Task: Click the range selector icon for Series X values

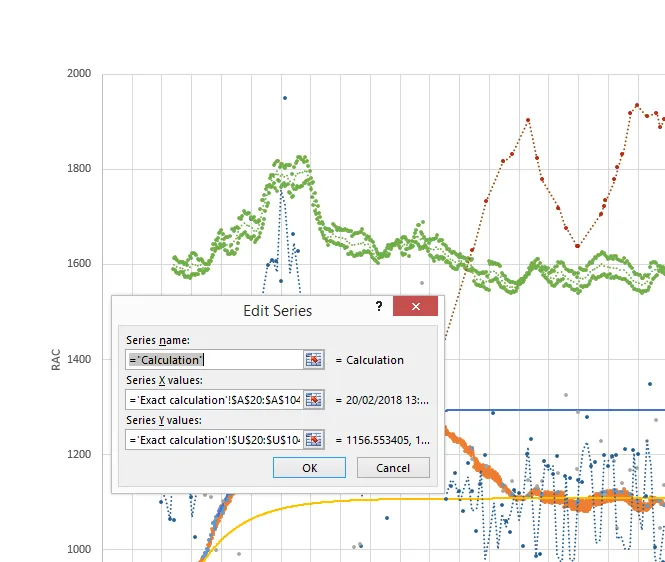Action: tap(314, 400)
